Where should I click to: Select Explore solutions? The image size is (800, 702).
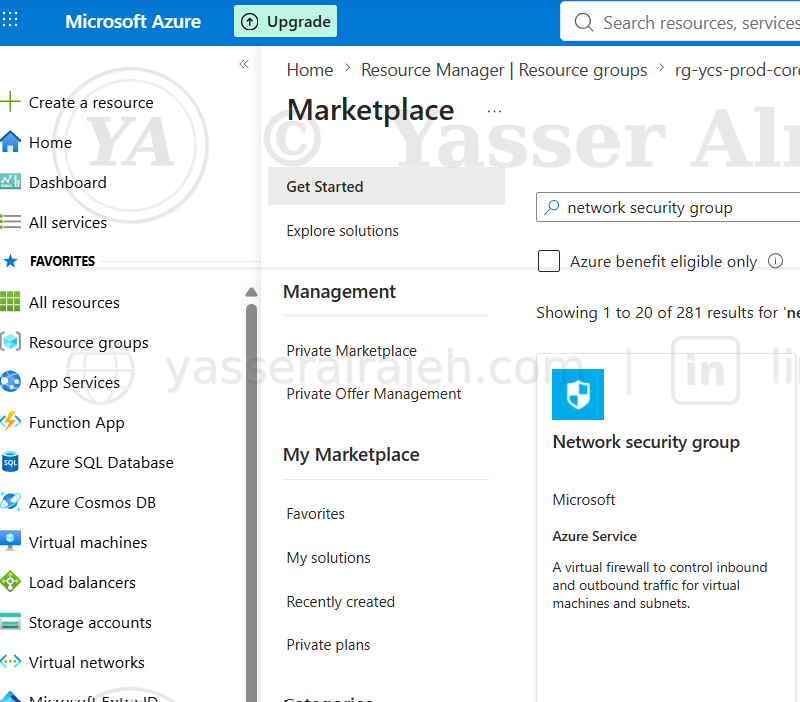342,231
